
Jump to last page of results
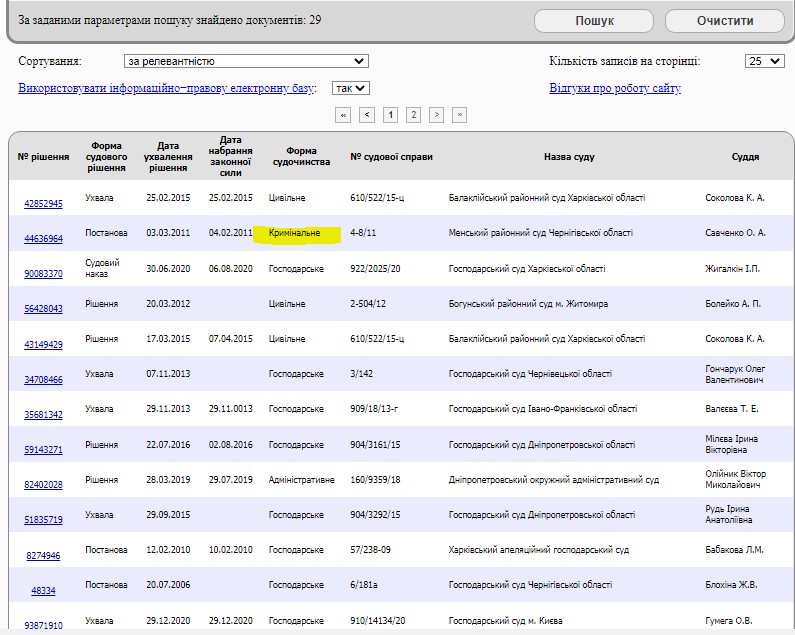pos(459,115)
